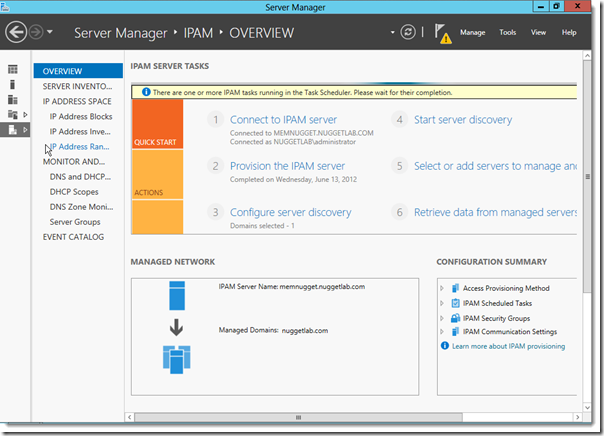The height and width of the screenshot is (436, 604).
Task: Expand File and Storage Services arrow
Action: tap(25, 115)
